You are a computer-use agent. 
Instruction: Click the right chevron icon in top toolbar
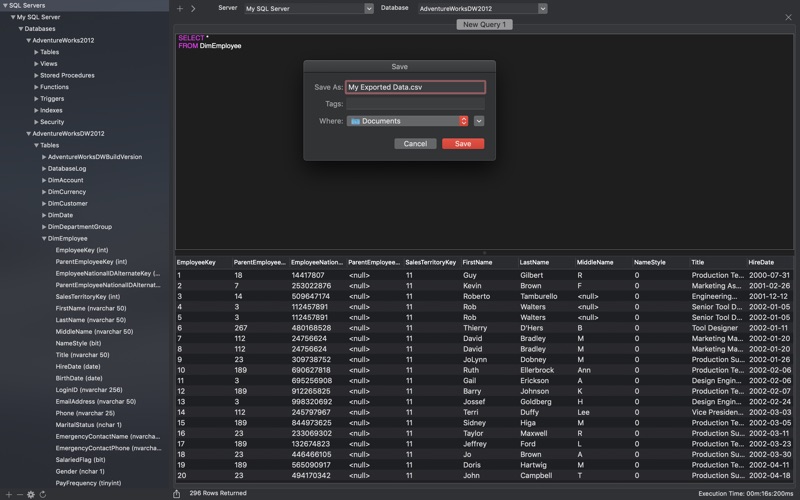193,8
